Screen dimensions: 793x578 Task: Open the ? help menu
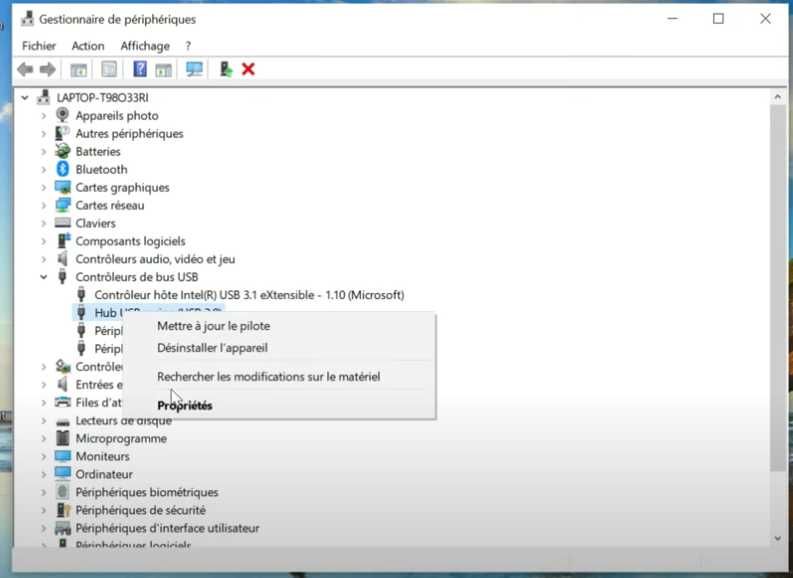pos(188,46)
